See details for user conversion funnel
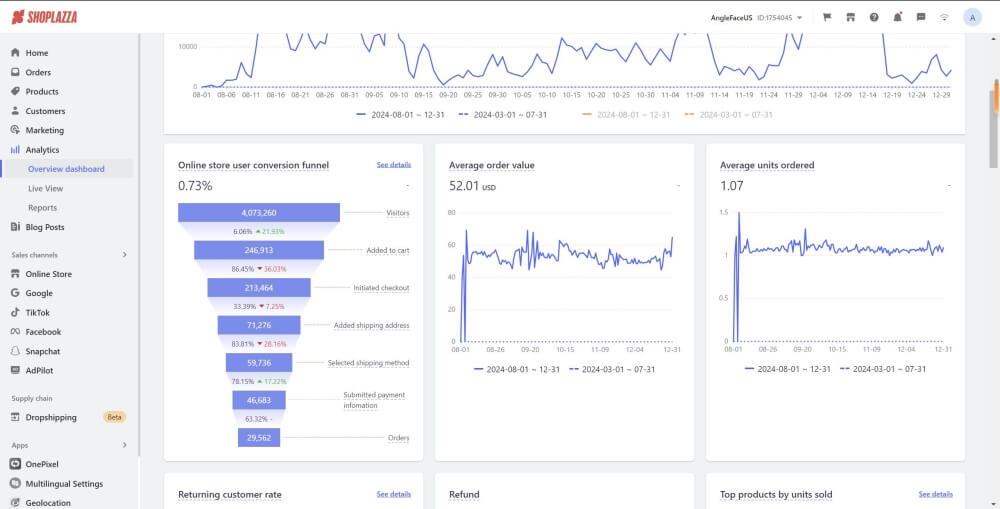 [393, 165]
